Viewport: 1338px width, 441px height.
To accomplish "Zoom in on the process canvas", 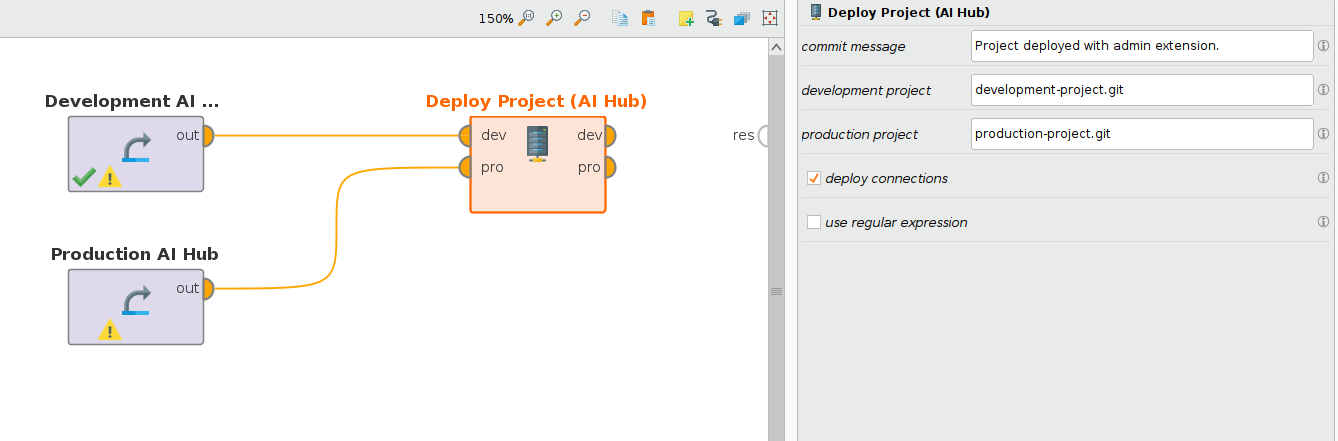I will tap(554, 18).
